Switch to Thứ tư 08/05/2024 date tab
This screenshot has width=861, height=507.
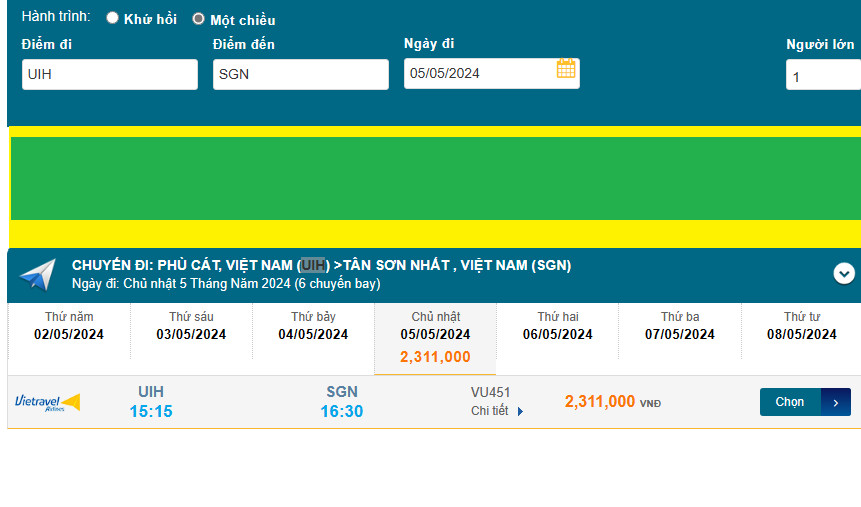(801, 327)
